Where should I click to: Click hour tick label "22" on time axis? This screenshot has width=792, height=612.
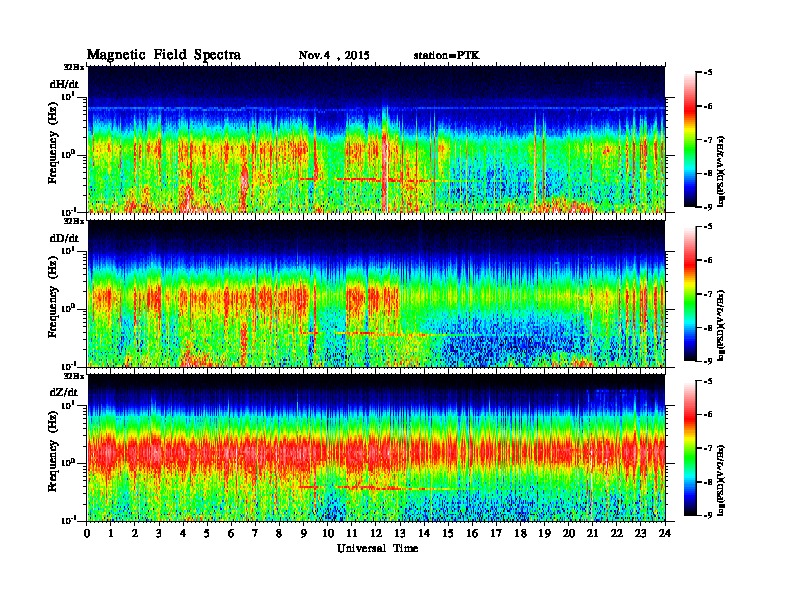617,534
